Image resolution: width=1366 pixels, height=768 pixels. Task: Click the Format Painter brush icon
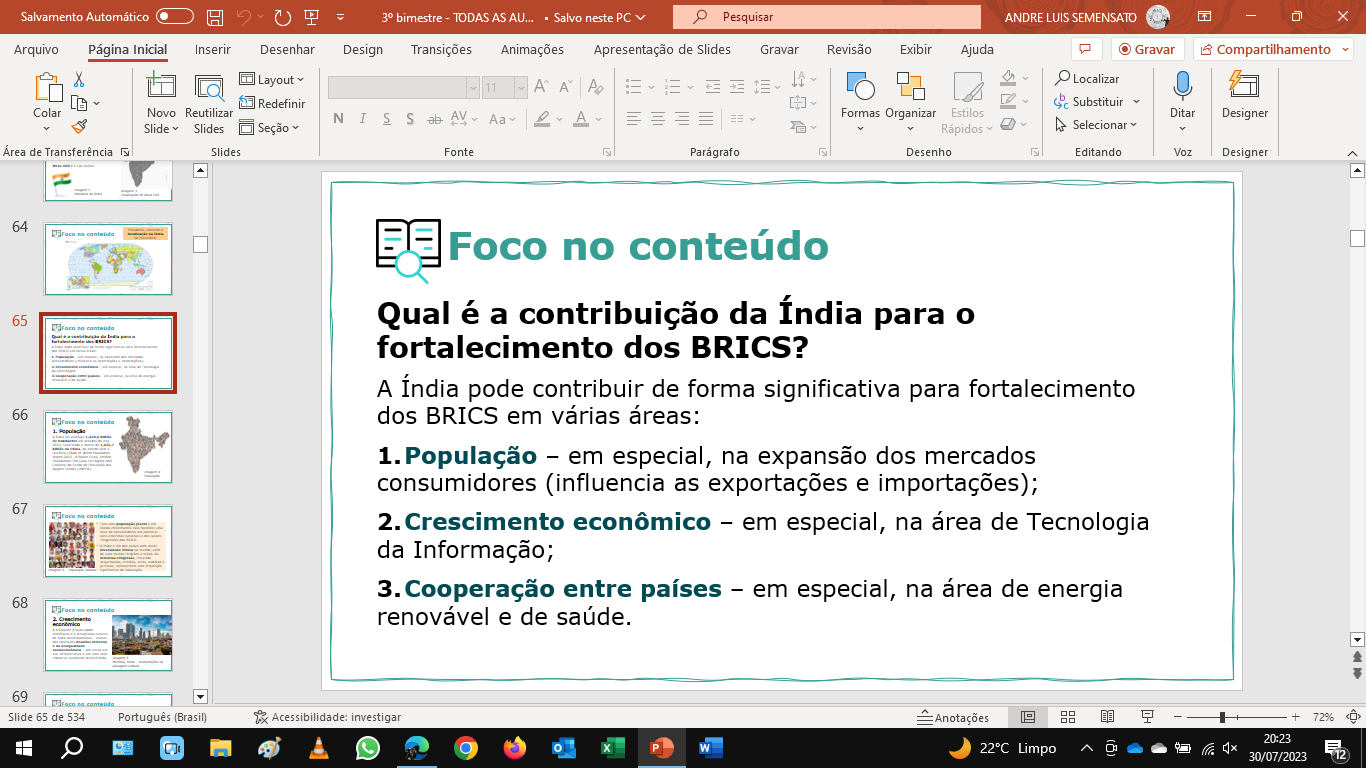click(x=79, y=126)
